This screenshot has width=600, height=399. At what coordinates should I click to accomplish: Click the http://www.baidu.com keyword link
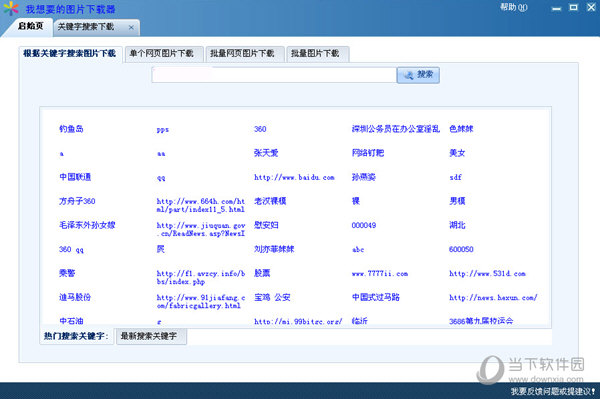point(294,178)
